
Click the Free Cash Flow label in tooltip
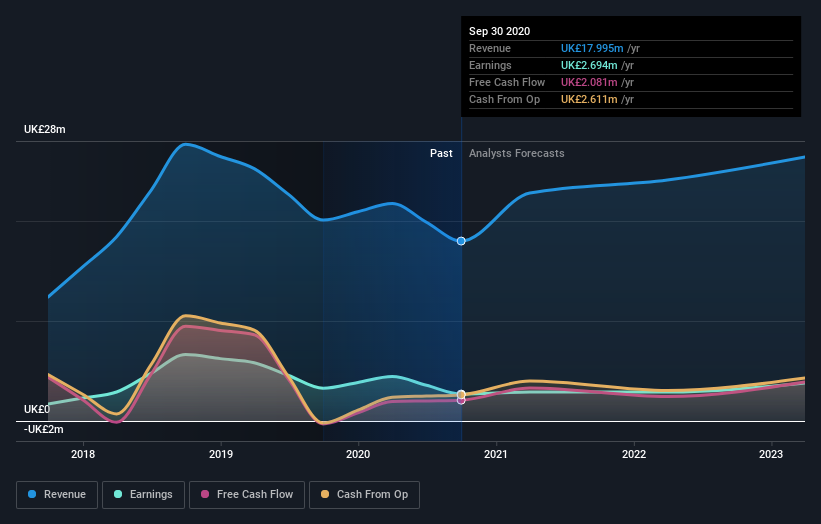coord(507,82)
